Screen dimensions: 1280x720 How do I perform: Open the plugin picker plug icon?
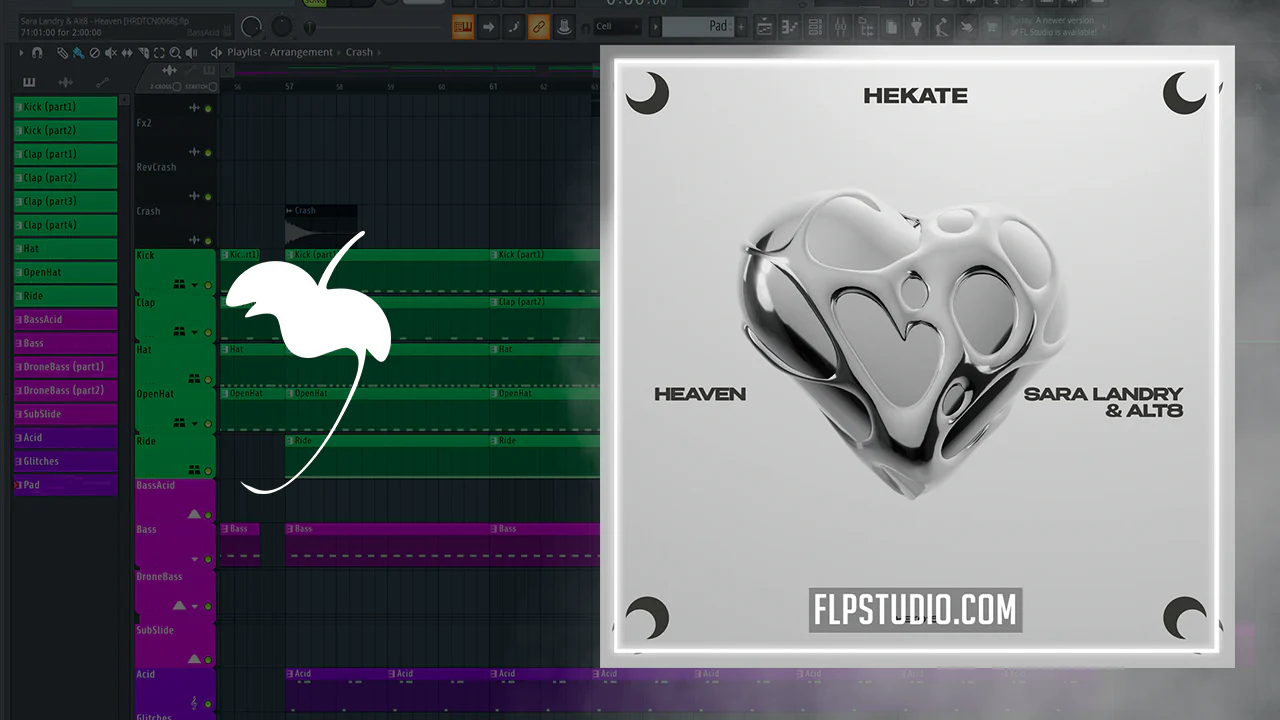coord(916,27)
